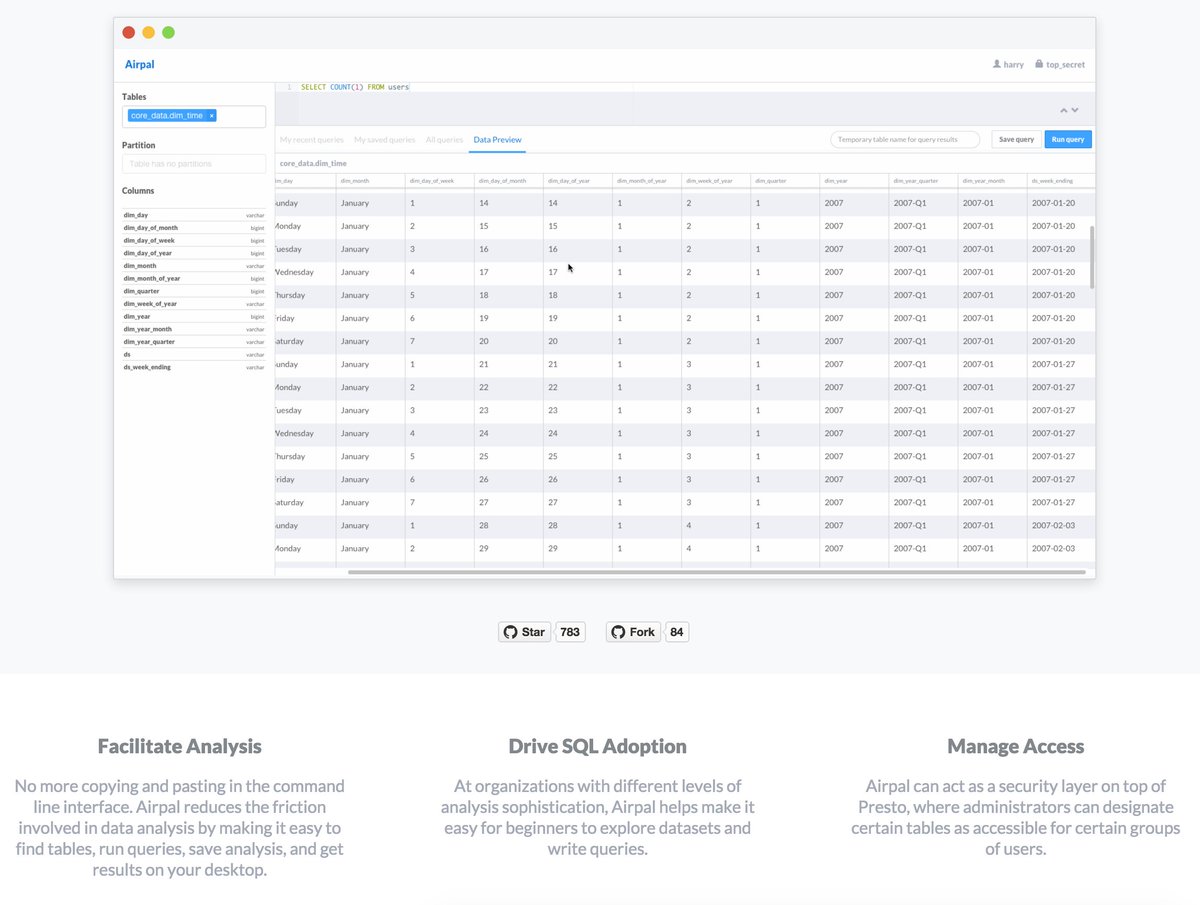Remove the core_data.dim_time table tag

(212, 116)
